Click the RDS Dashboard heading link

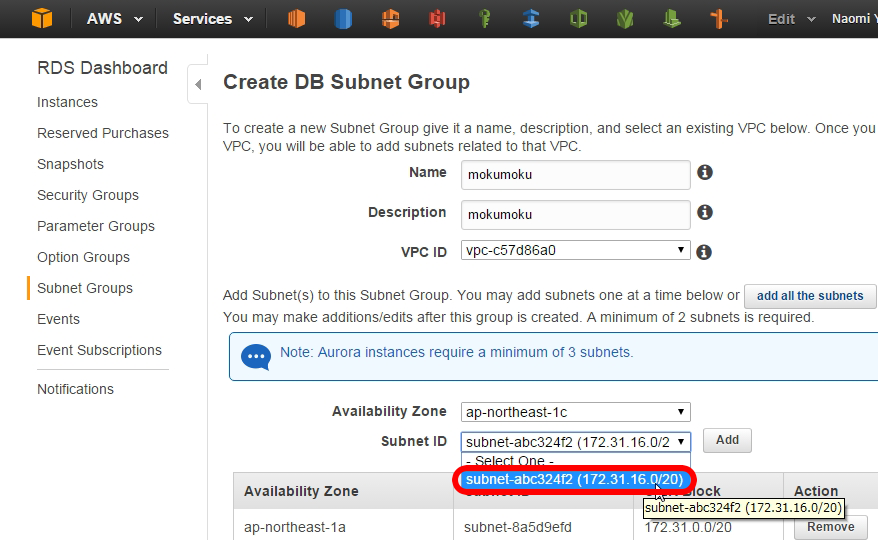coord(102,68)
